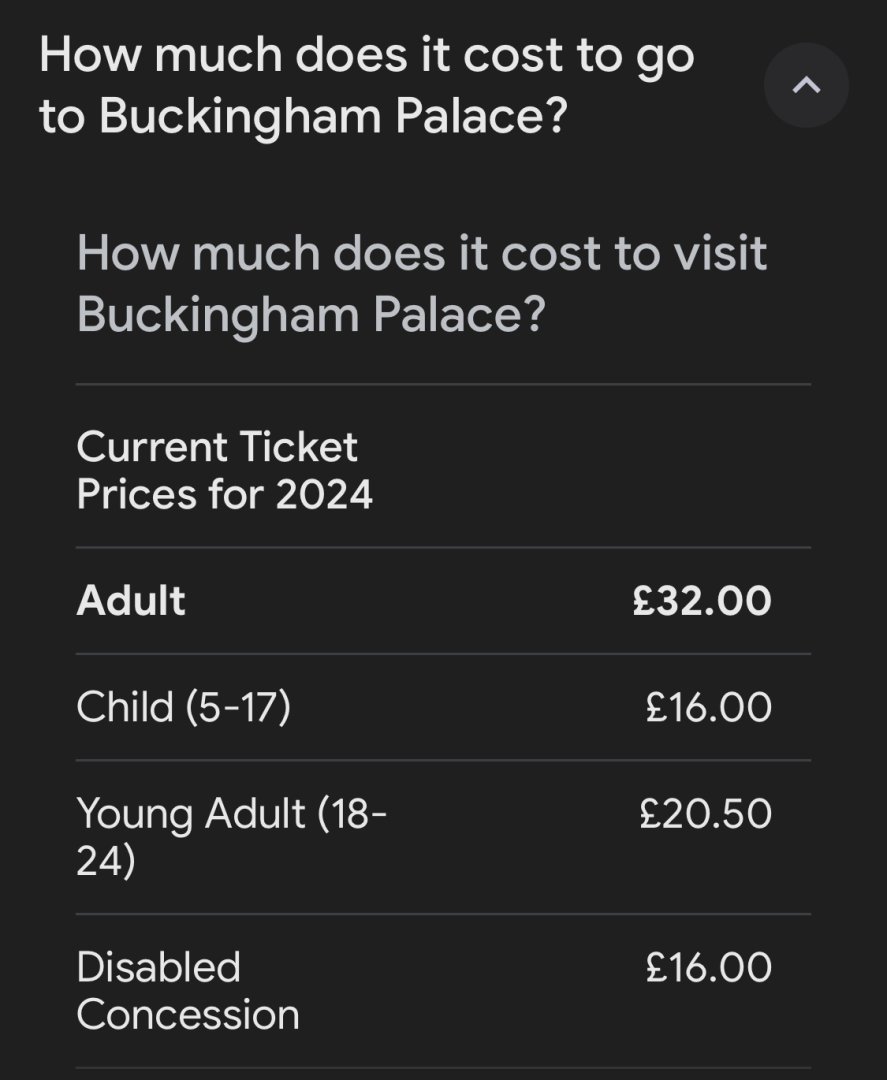
Task: Click the £16.00 Disabled Concession price
Action: pyautogui.click(x=709, y=967)
